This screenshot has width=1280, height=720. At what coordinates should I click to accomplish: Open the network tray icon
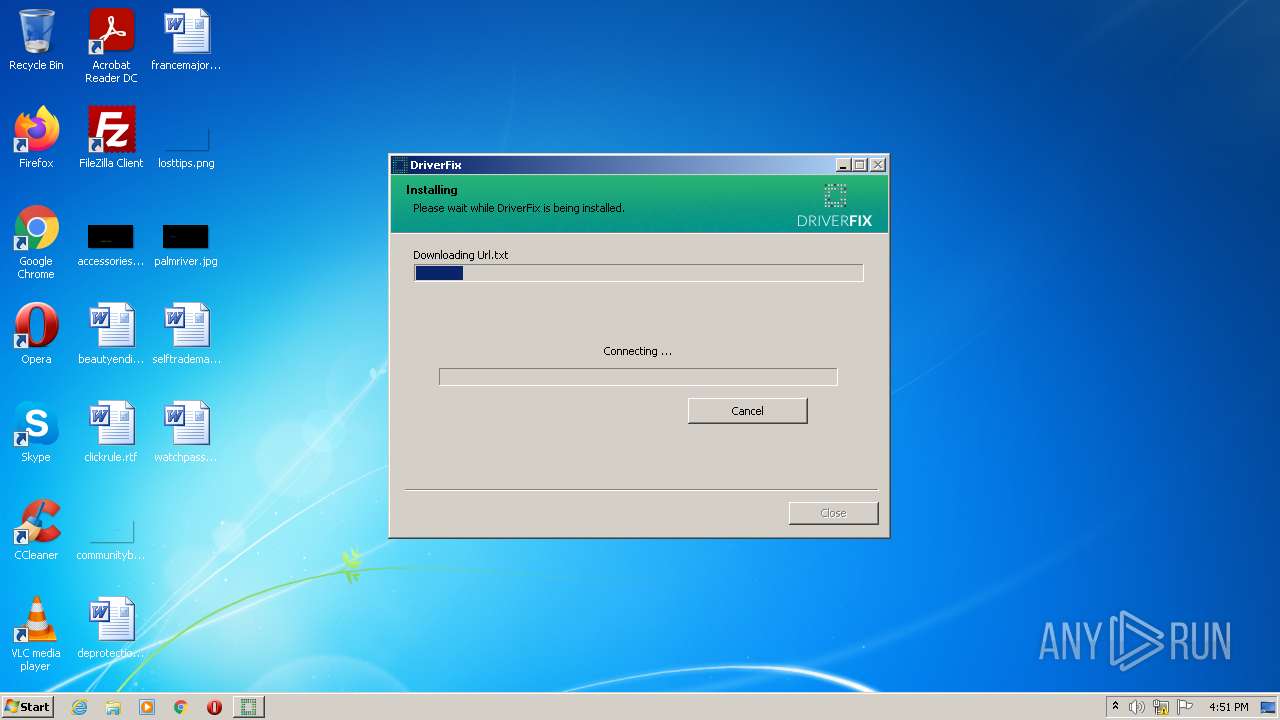tap(1161, 707)
